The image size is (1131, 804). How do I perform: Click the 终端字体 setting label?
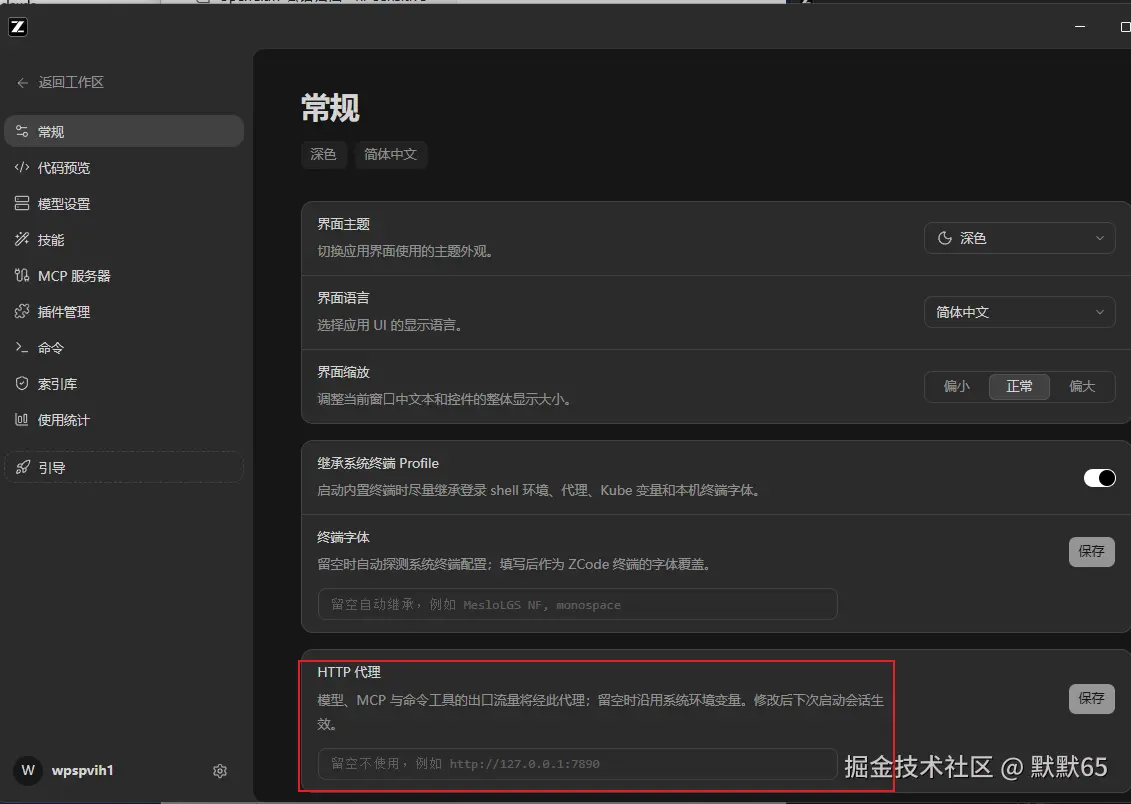343,537
